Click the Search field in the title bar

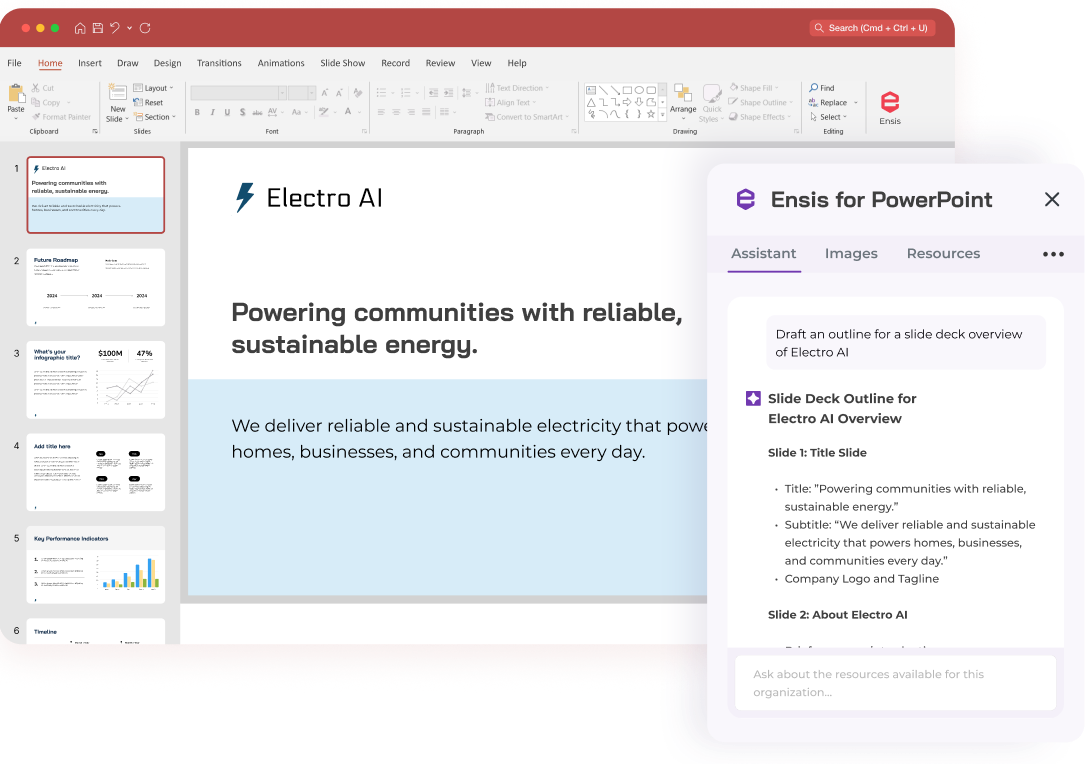[872, 28]
